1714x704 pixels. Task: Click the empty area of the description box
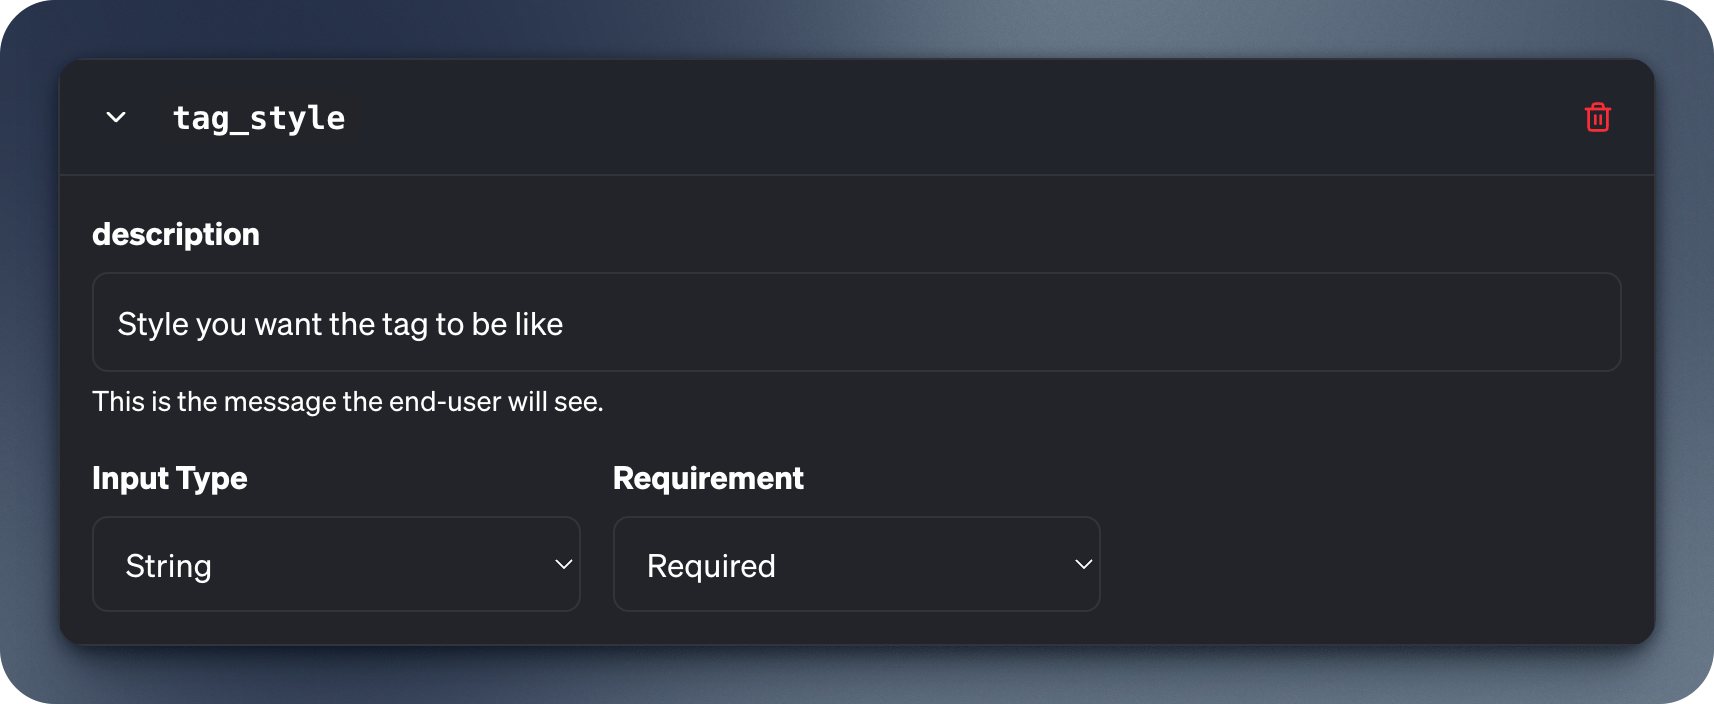click(x=1100, y=323)
